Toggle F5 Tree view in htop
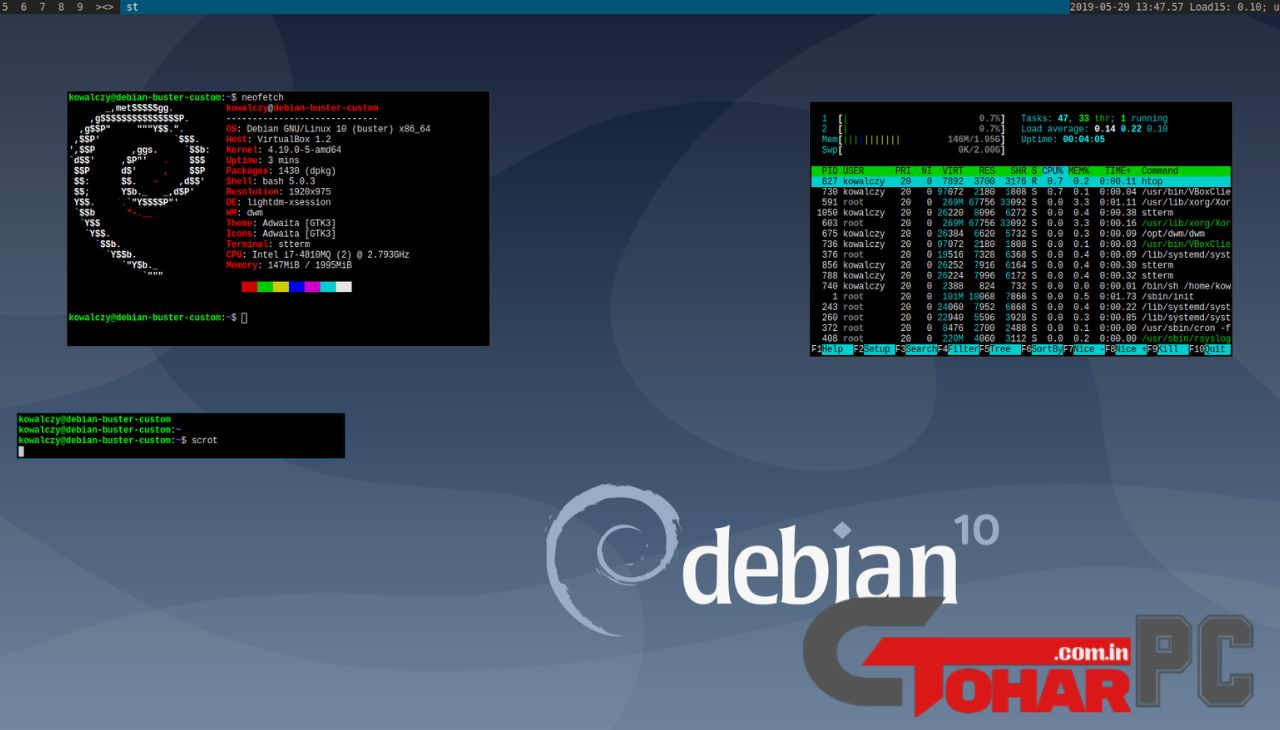The width and height of the screenshot is (1280, 730). point(1001,350)
